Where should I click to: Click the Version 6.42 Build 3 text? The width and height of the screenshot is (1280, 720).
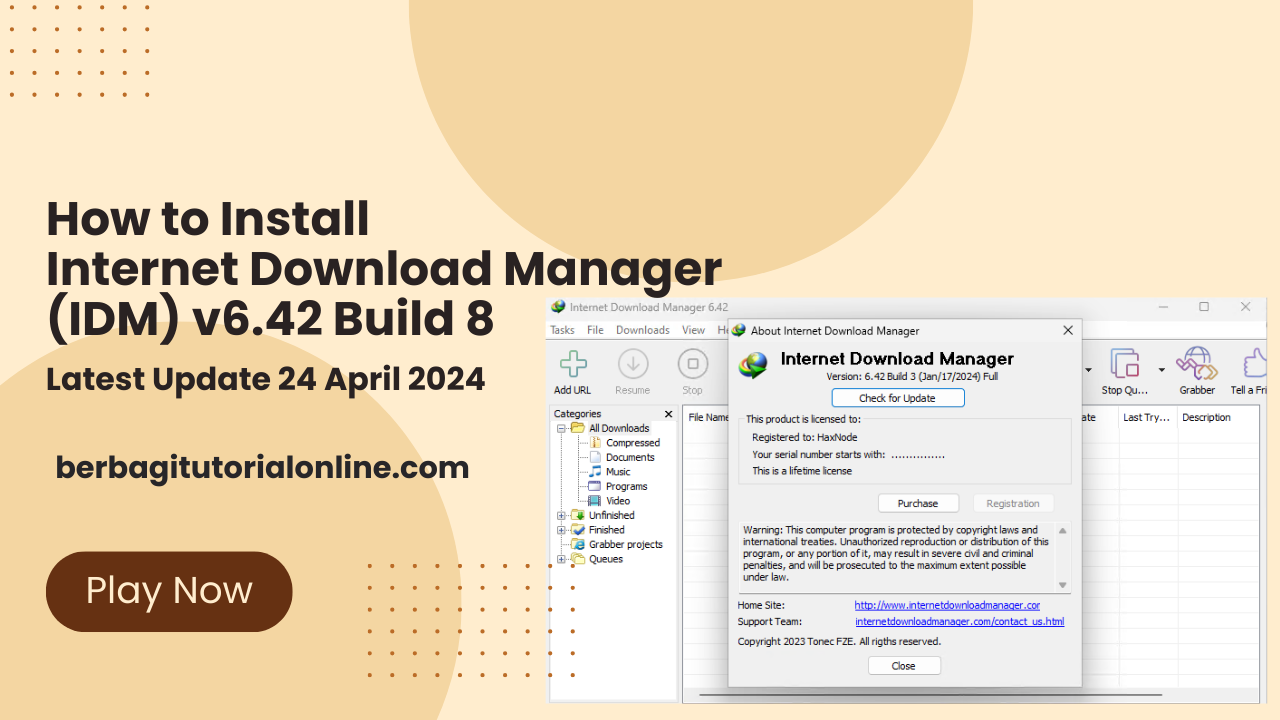(912, 376)
